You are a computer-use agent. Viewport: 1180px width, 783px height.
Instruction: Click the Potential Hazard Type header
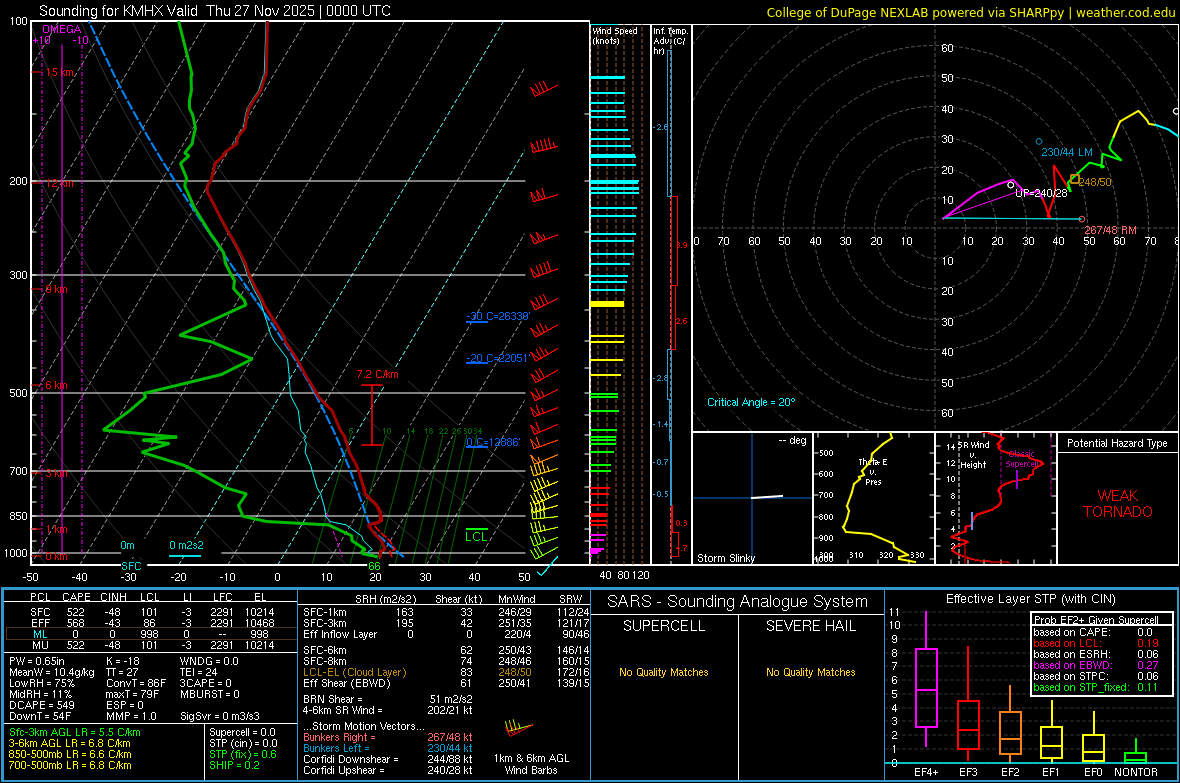point(1118,443)
